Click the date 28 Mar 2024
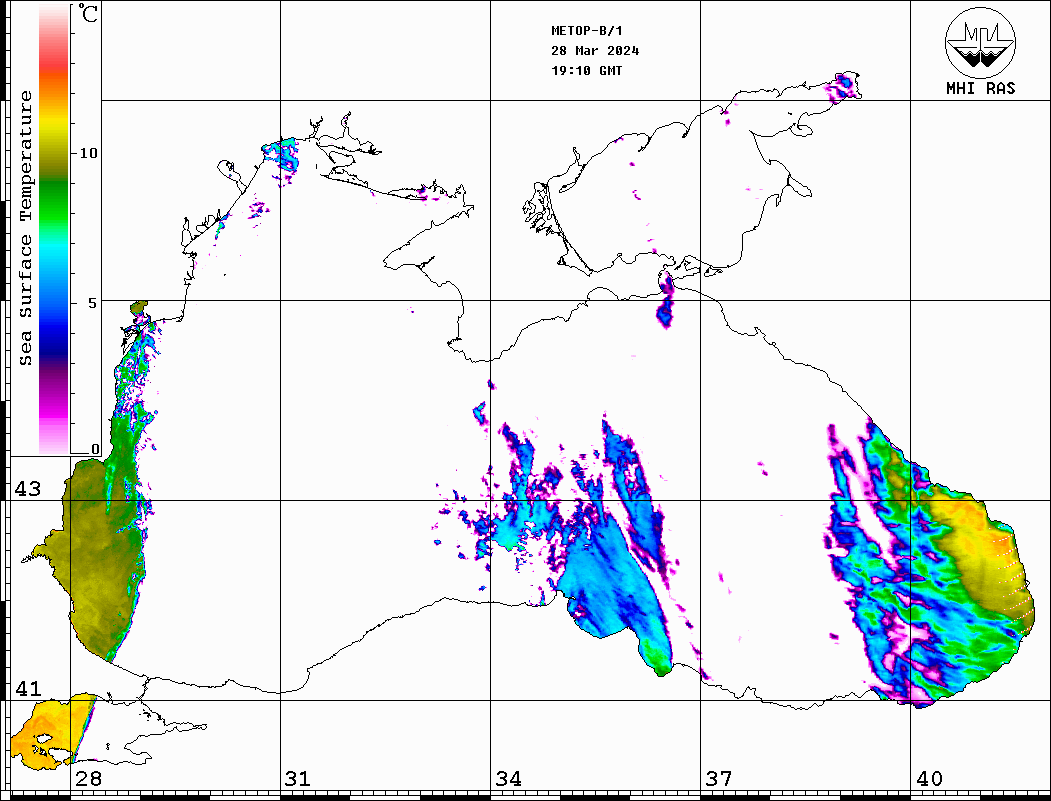 595,51
